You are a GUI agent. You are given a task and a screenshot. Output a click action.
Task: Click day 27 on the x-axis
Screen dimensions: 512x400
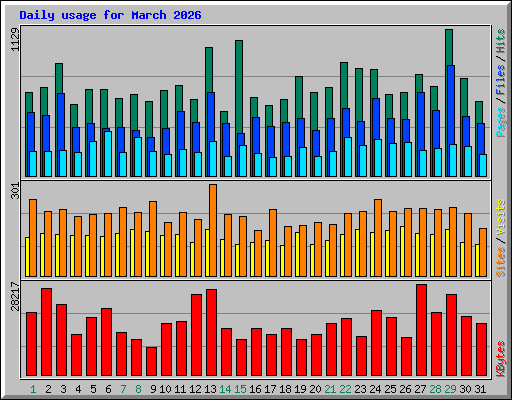[420, 389]
